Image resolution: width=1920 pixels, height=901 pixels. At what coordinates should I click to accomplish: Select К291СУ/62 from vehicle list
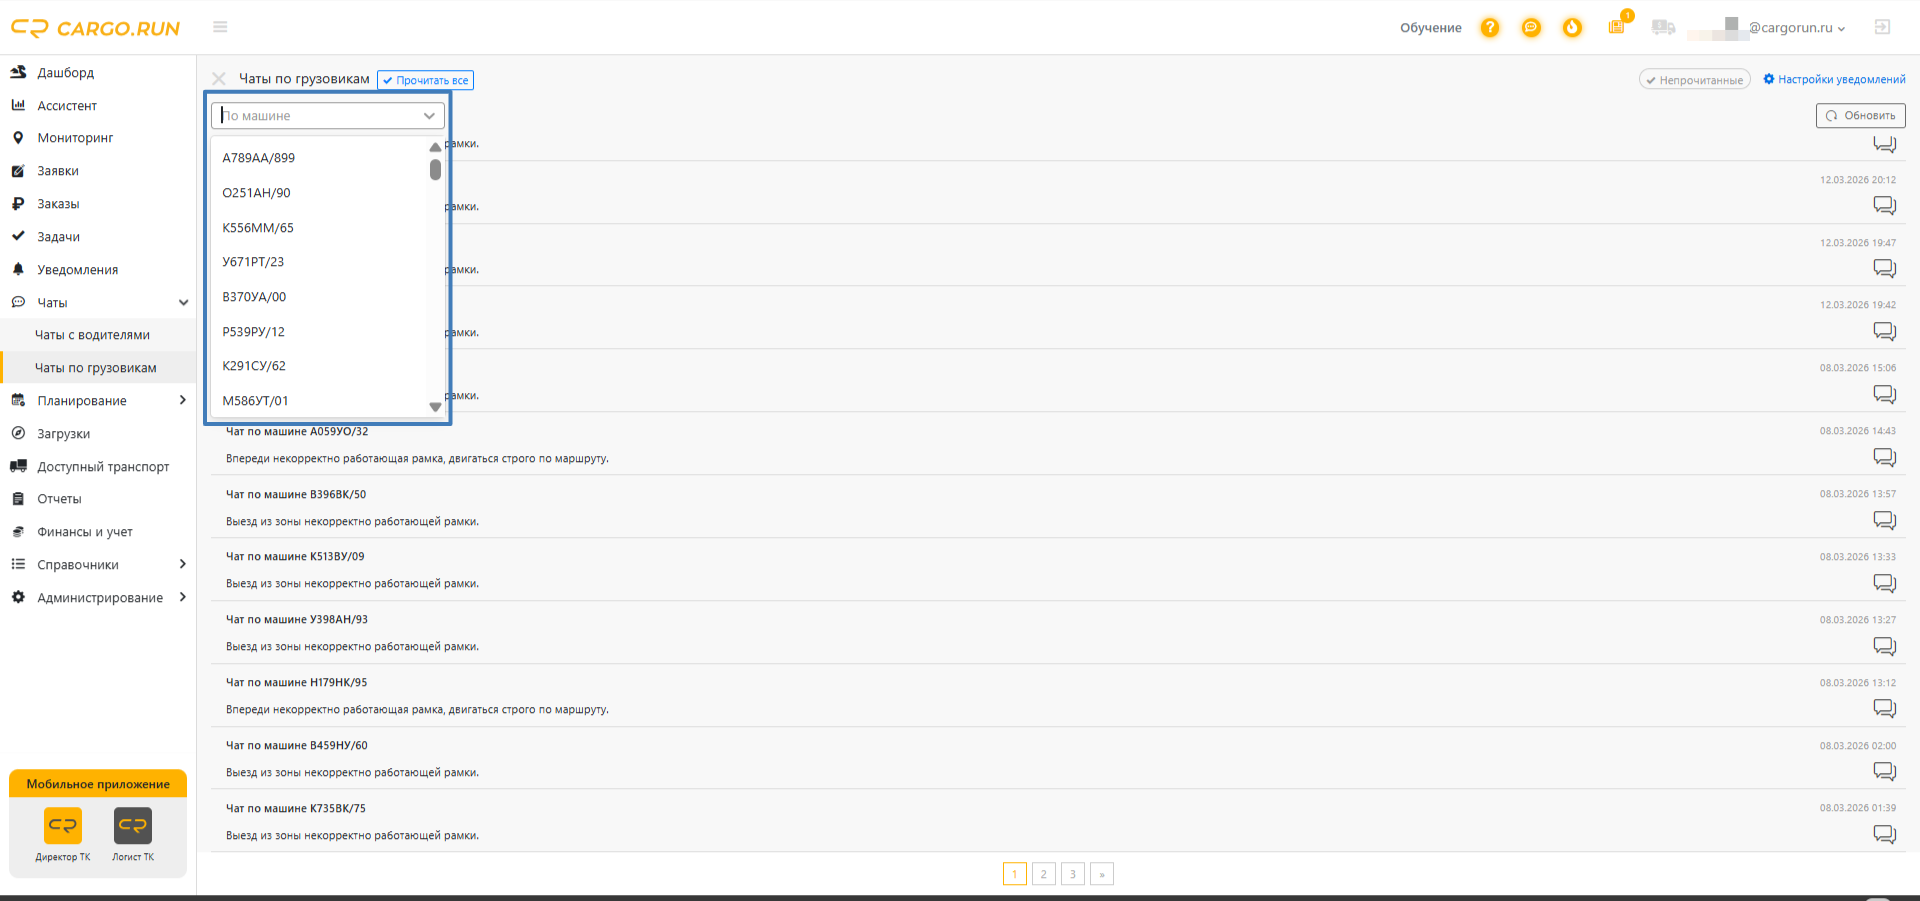pyautogui.click(x=319, y=366)
